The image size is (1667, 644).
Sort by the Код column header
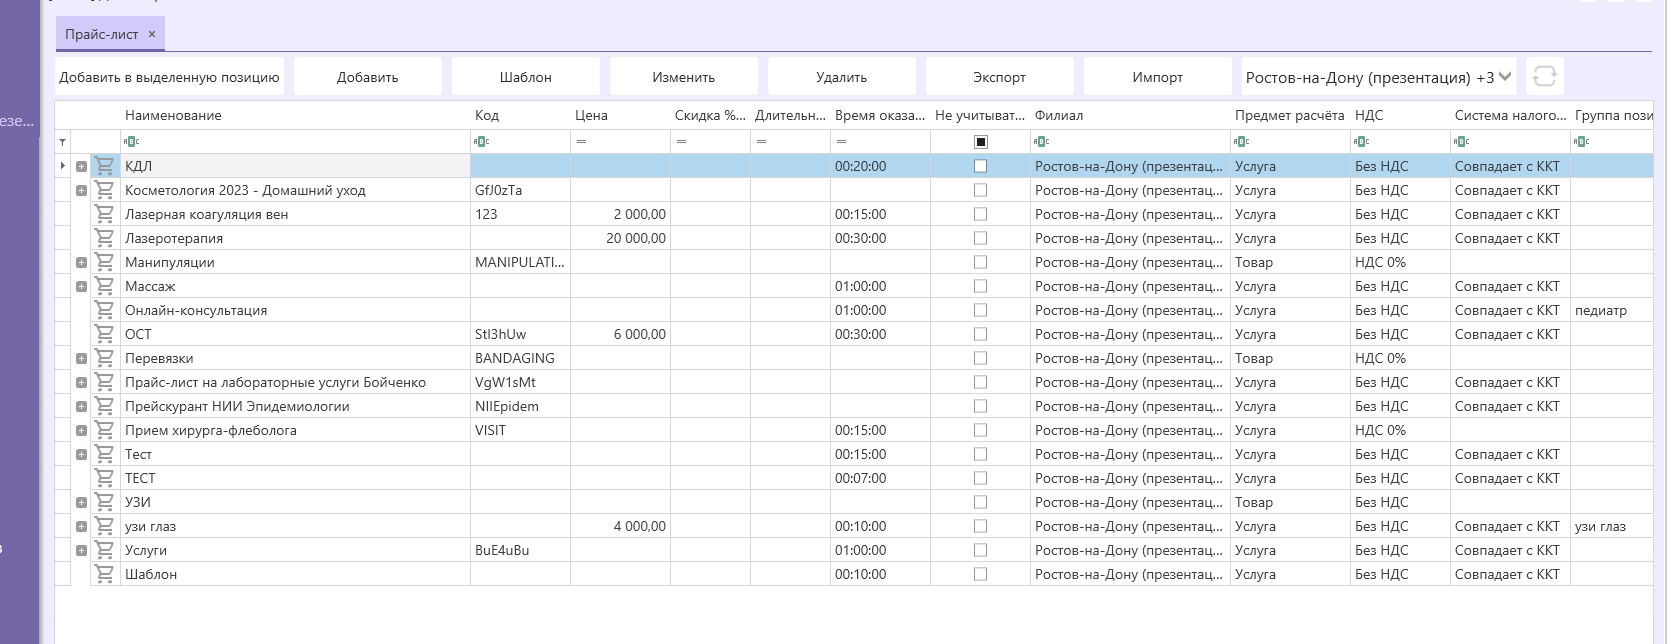pos(520,115)
